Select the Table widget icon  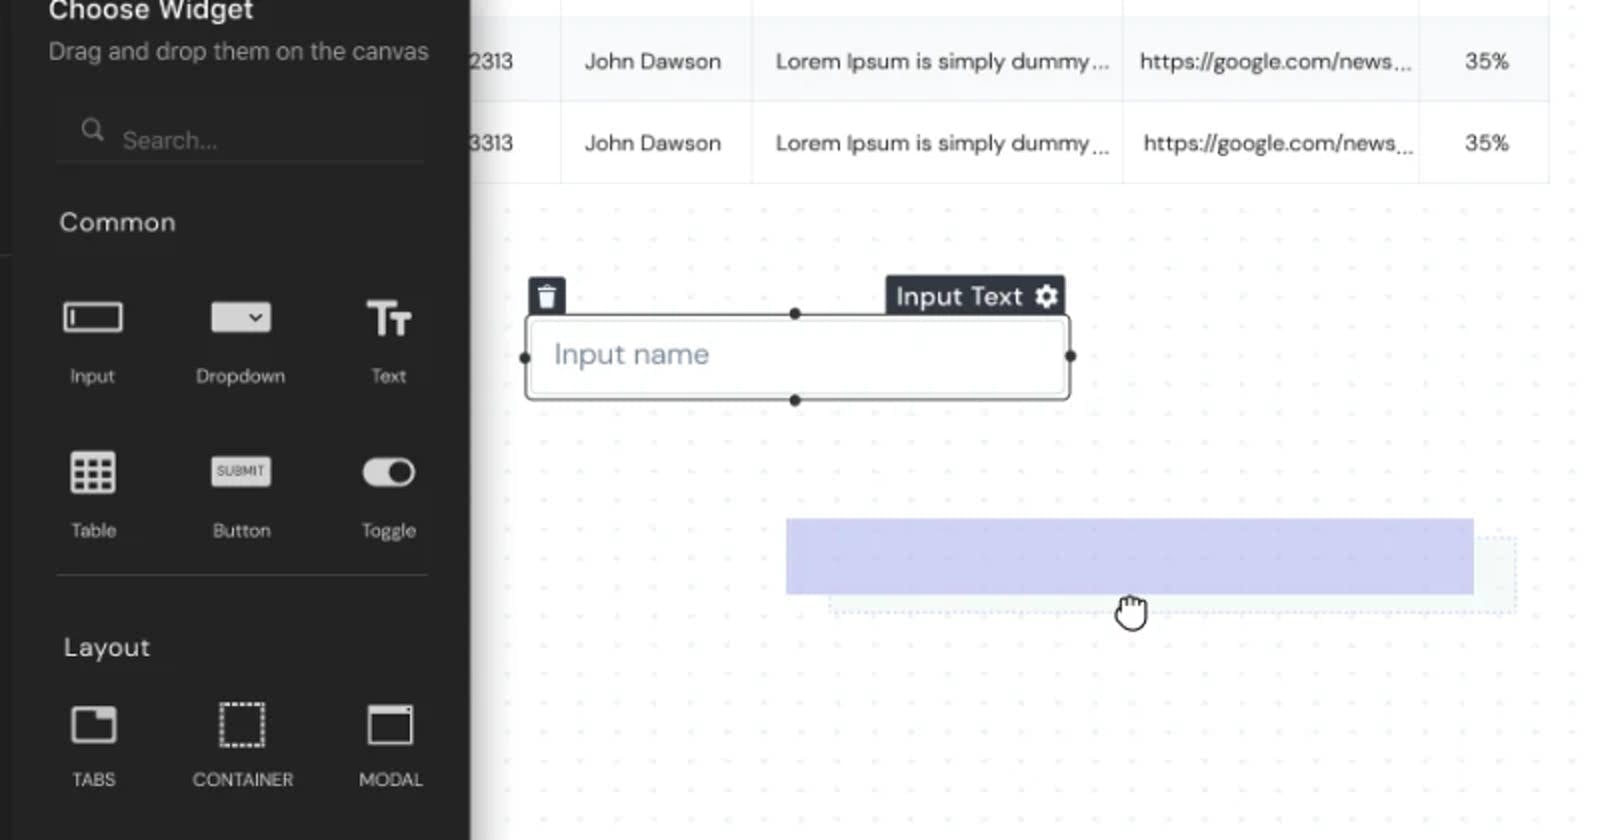pos(93,472)
